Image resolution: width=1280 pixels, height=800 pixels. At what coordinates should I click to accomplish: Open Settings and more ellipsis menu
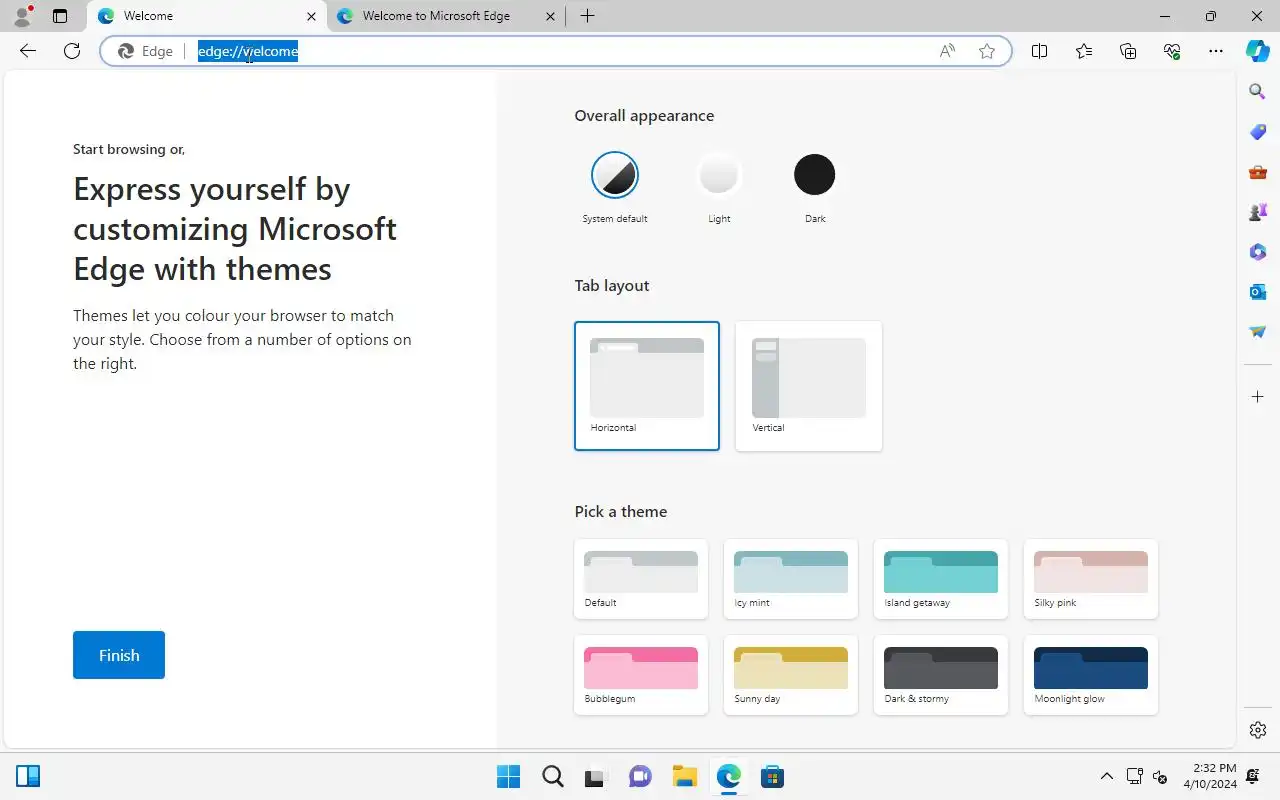1216,51
